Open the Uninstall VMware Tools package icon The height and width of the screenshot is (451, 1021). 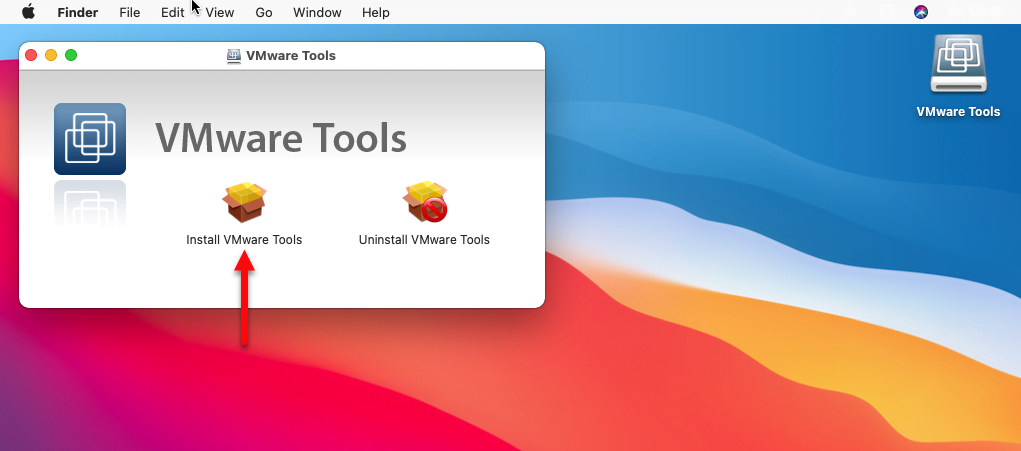(x=425, y=202)
